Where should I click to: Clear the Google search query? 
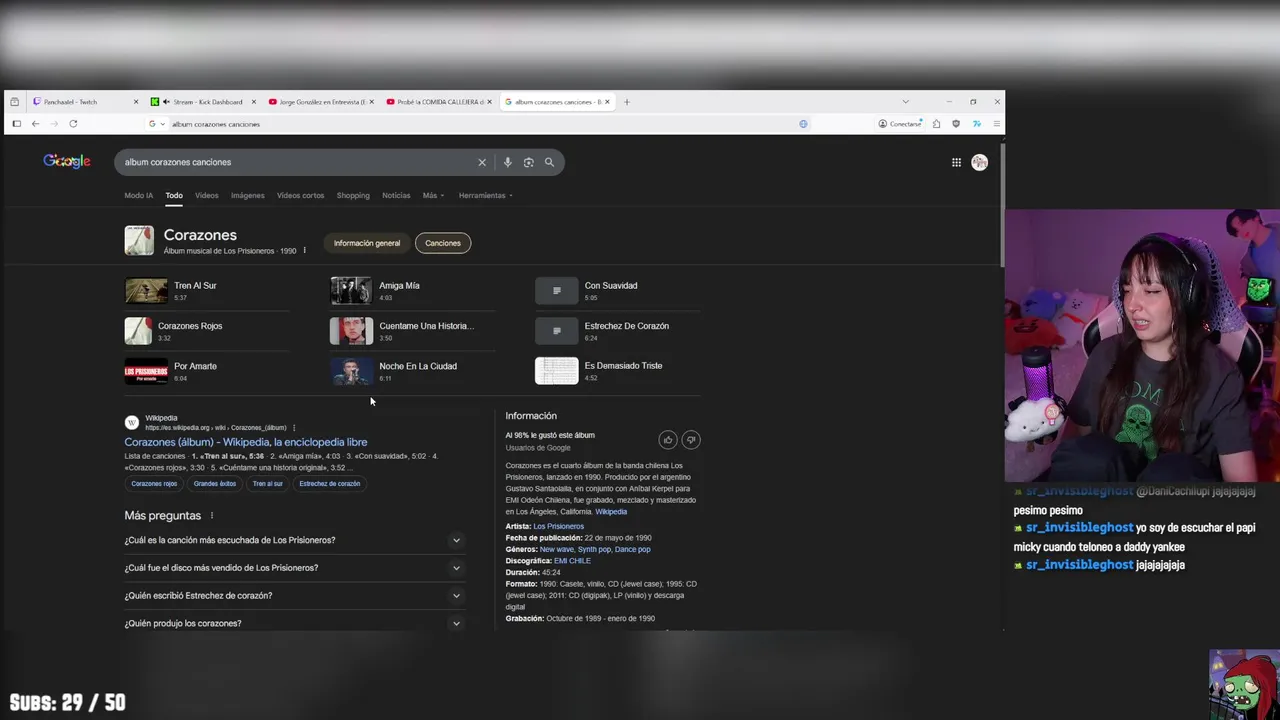[x=482, y=162]
